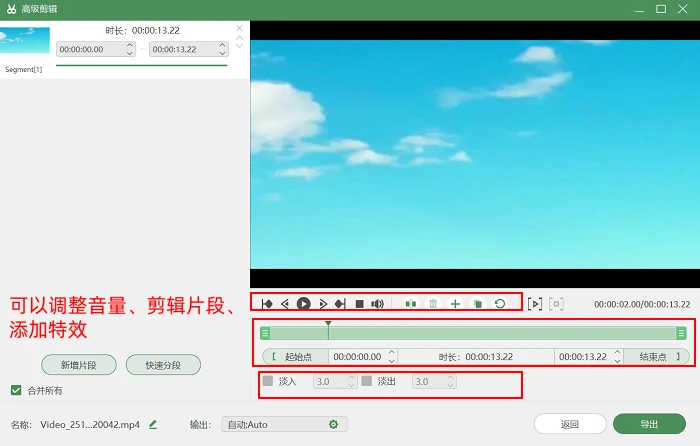Uncheck the 合并所有 merge all checkbox
Viewport: 700px width, 446px height.
(16, 390)
